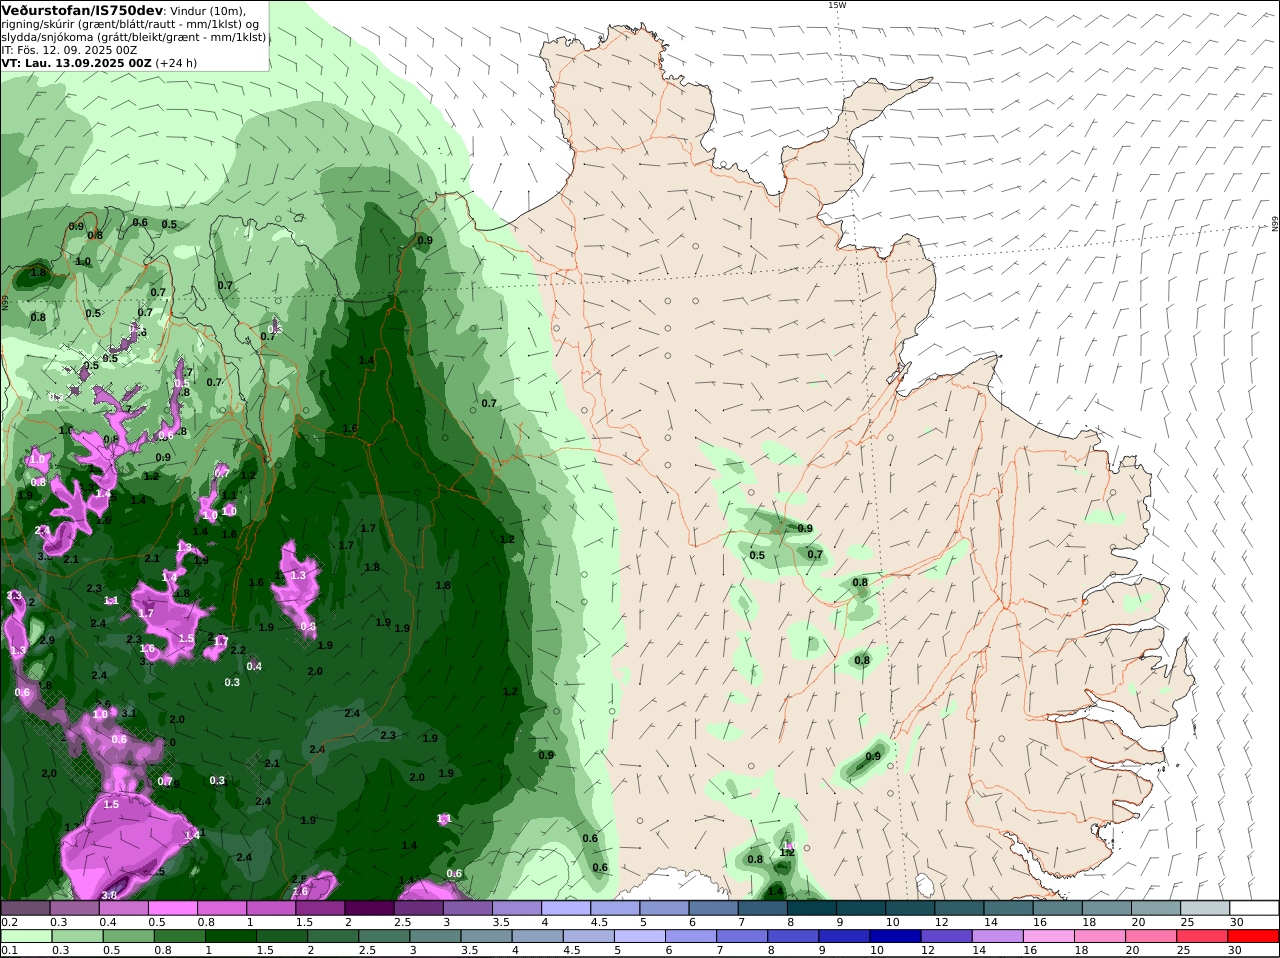This screenshot has height=958, width=1280.
Task: Select the bright red bottom-row swatch labeled 30
Action: click(x=1254, y=937)
